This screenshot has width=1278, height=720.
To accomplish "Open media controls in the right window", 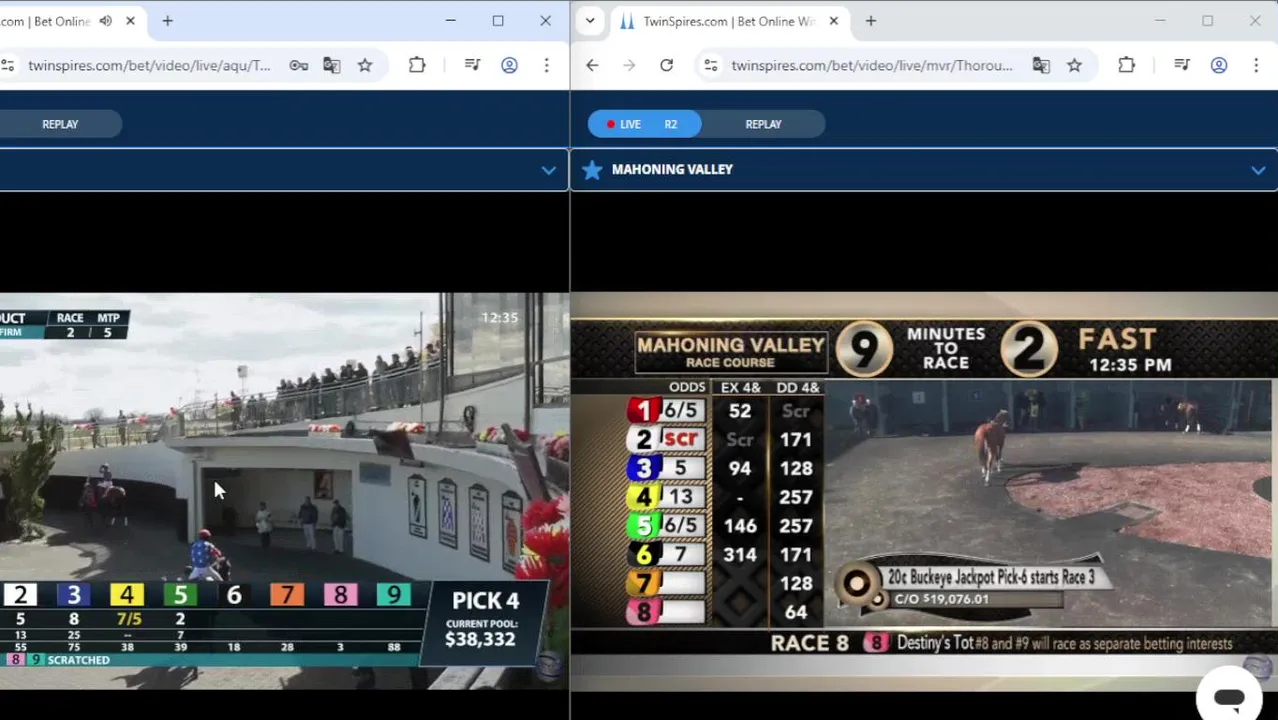I will click(1181, 65).
